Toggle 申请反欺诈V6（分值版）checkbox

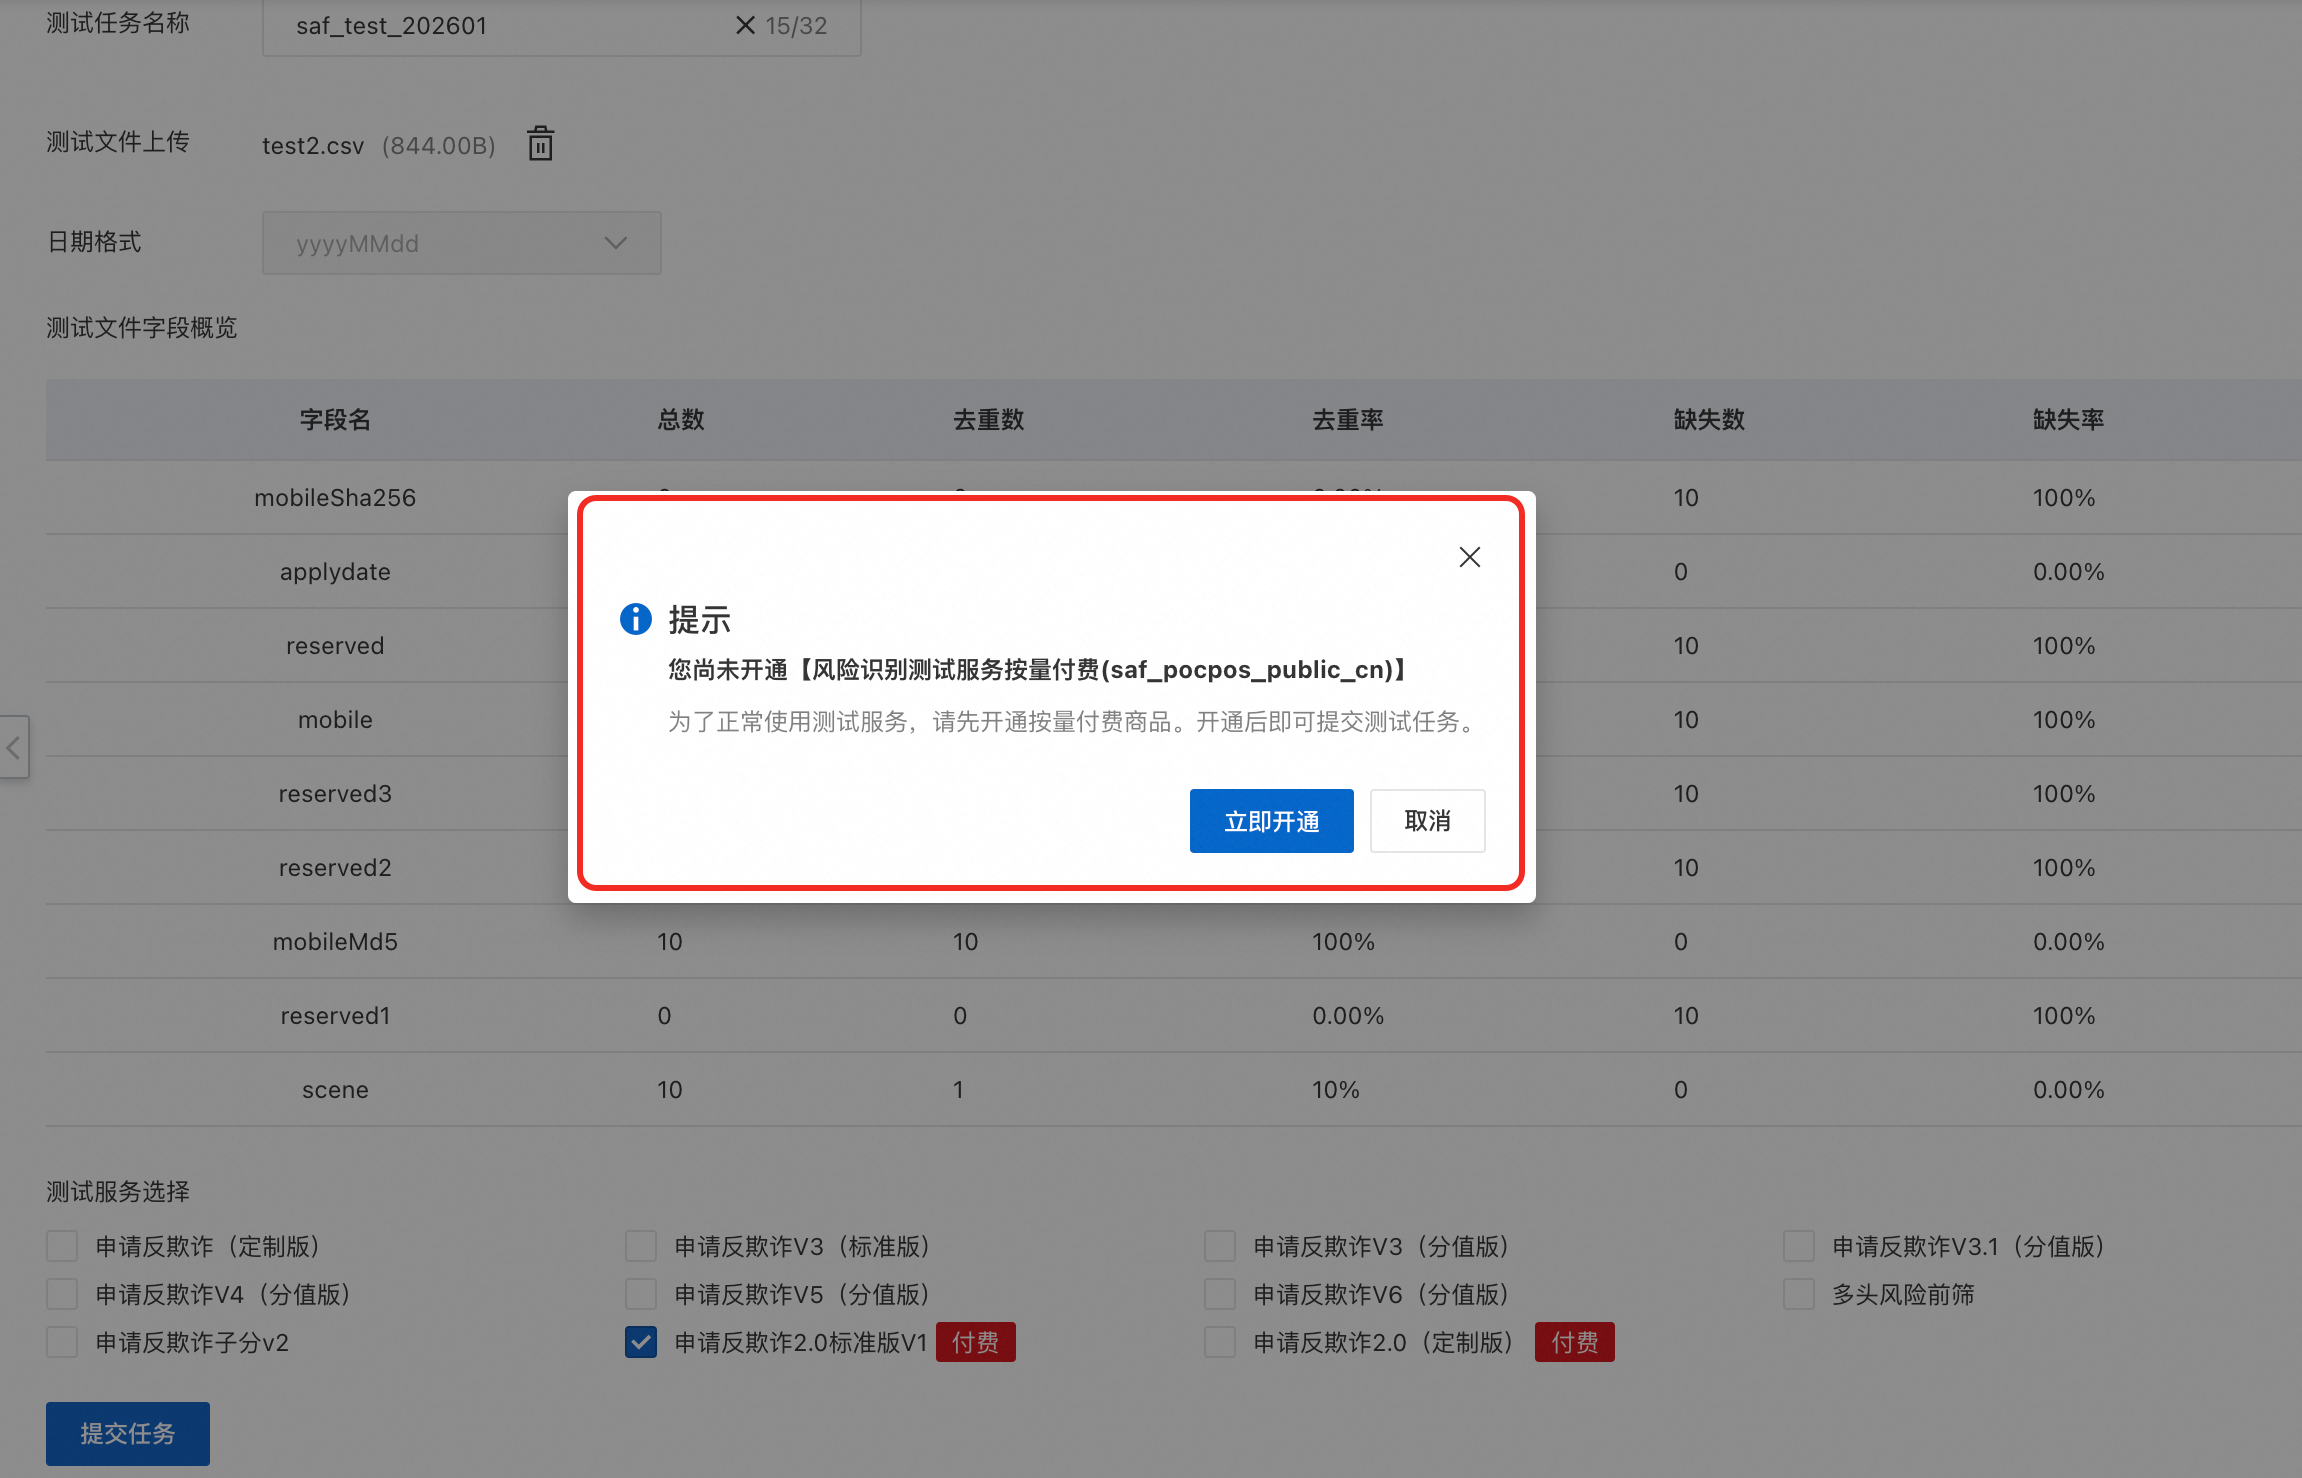tap(1220, 1294)
